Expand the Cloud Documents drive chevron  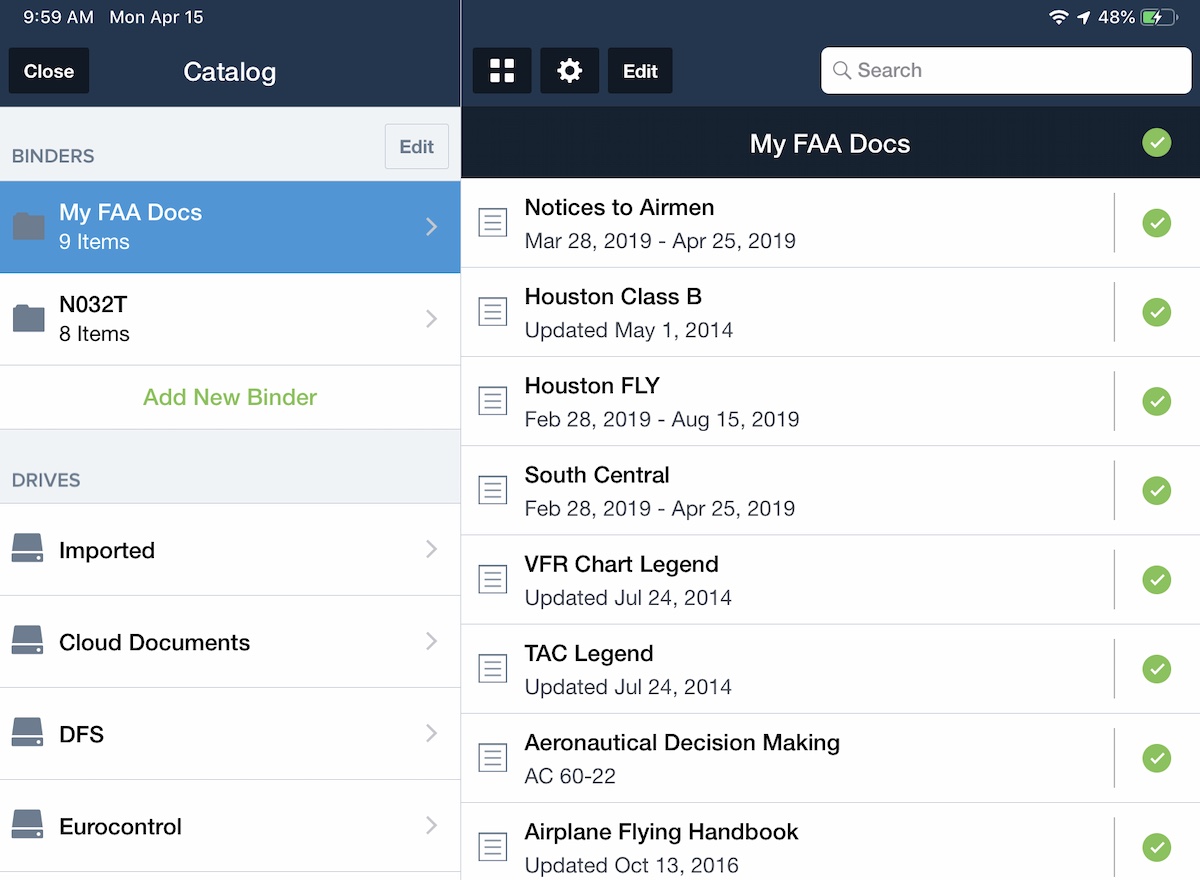pyautogui.click(x=431, y=642)
